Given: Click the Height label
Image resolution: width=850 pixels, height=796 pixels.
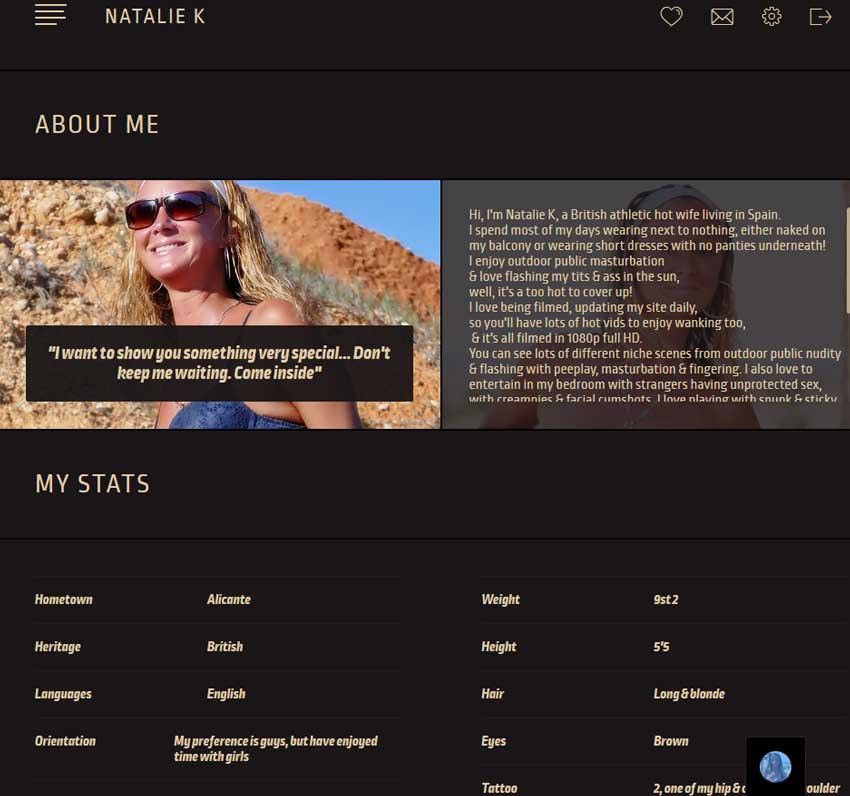Looking at the screenshot, I should (x=499, y=646).
